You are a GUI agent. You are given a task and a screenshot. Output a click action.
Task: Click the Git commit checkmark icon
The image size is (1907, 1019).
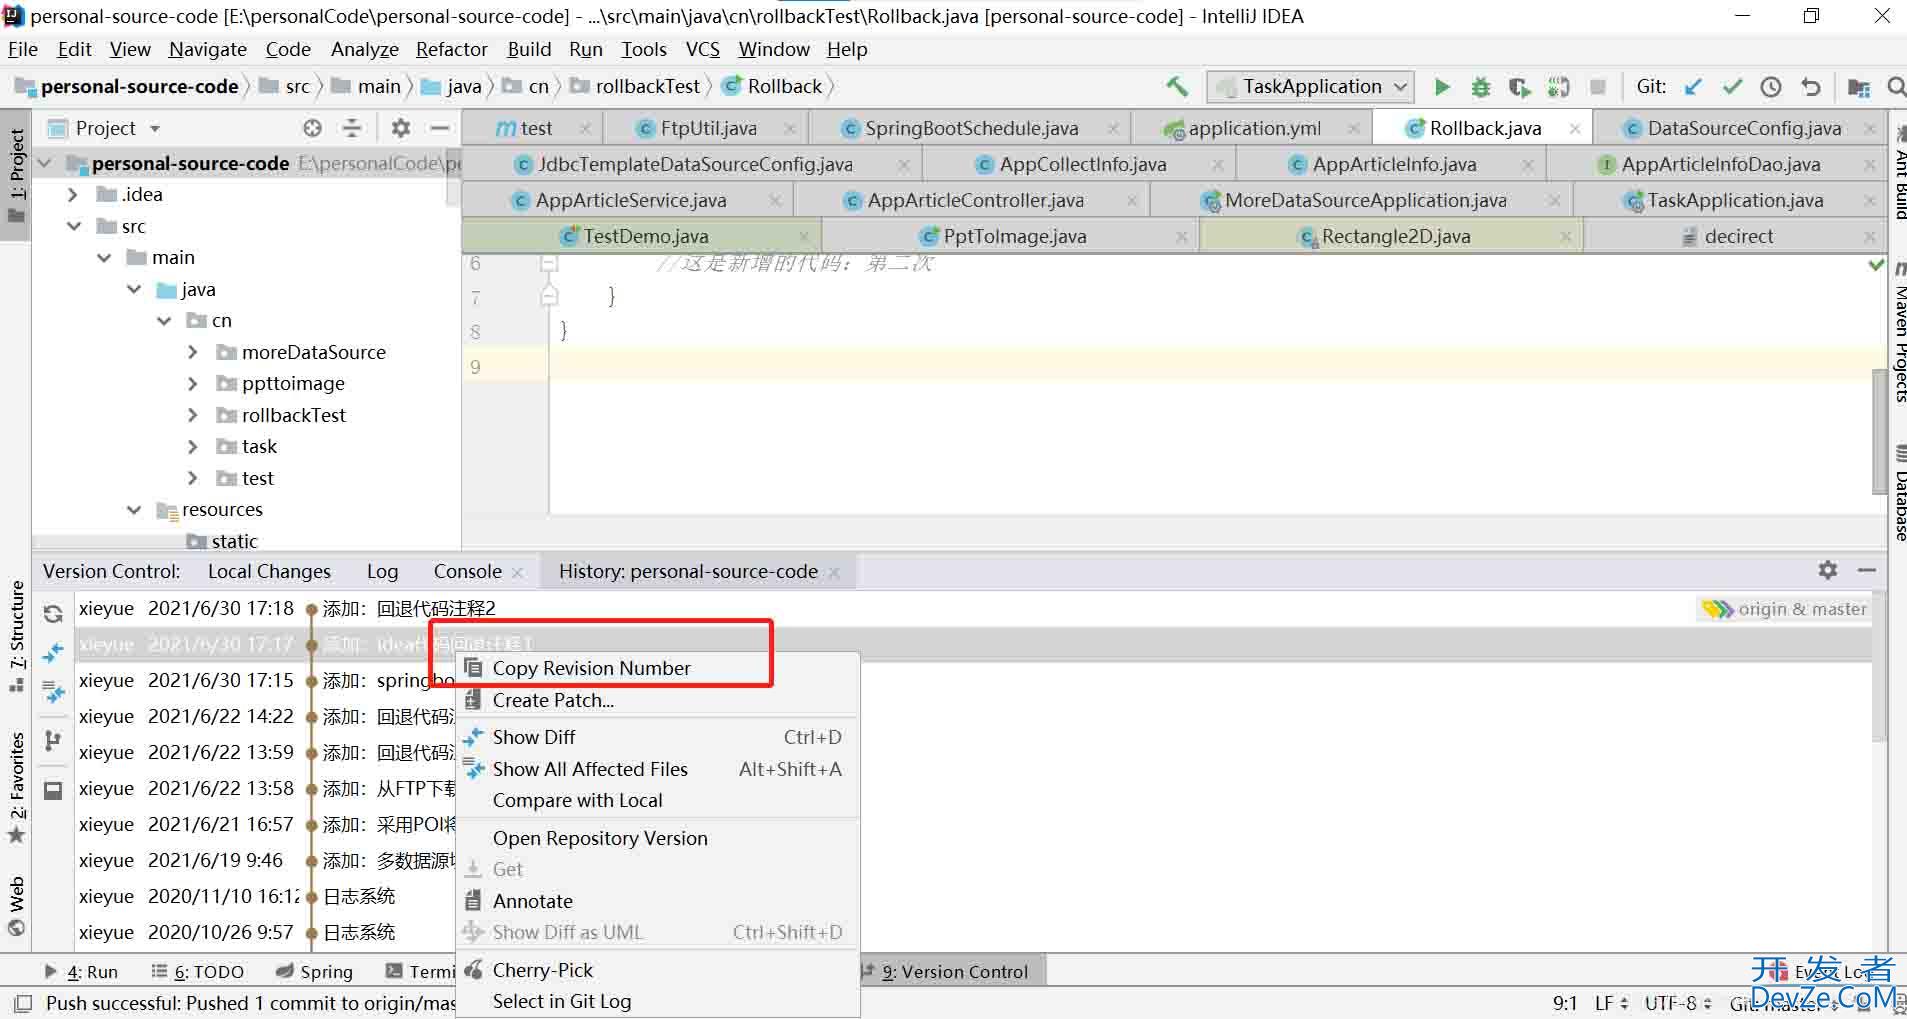click(1732, 87)
